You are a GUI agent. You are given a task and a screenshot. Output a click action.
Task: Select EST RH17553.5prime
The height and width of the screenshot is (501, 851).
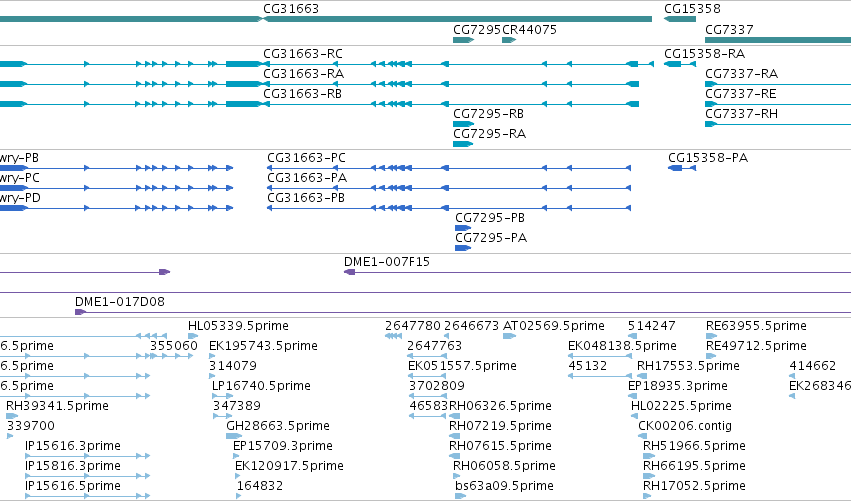[688, 366]
